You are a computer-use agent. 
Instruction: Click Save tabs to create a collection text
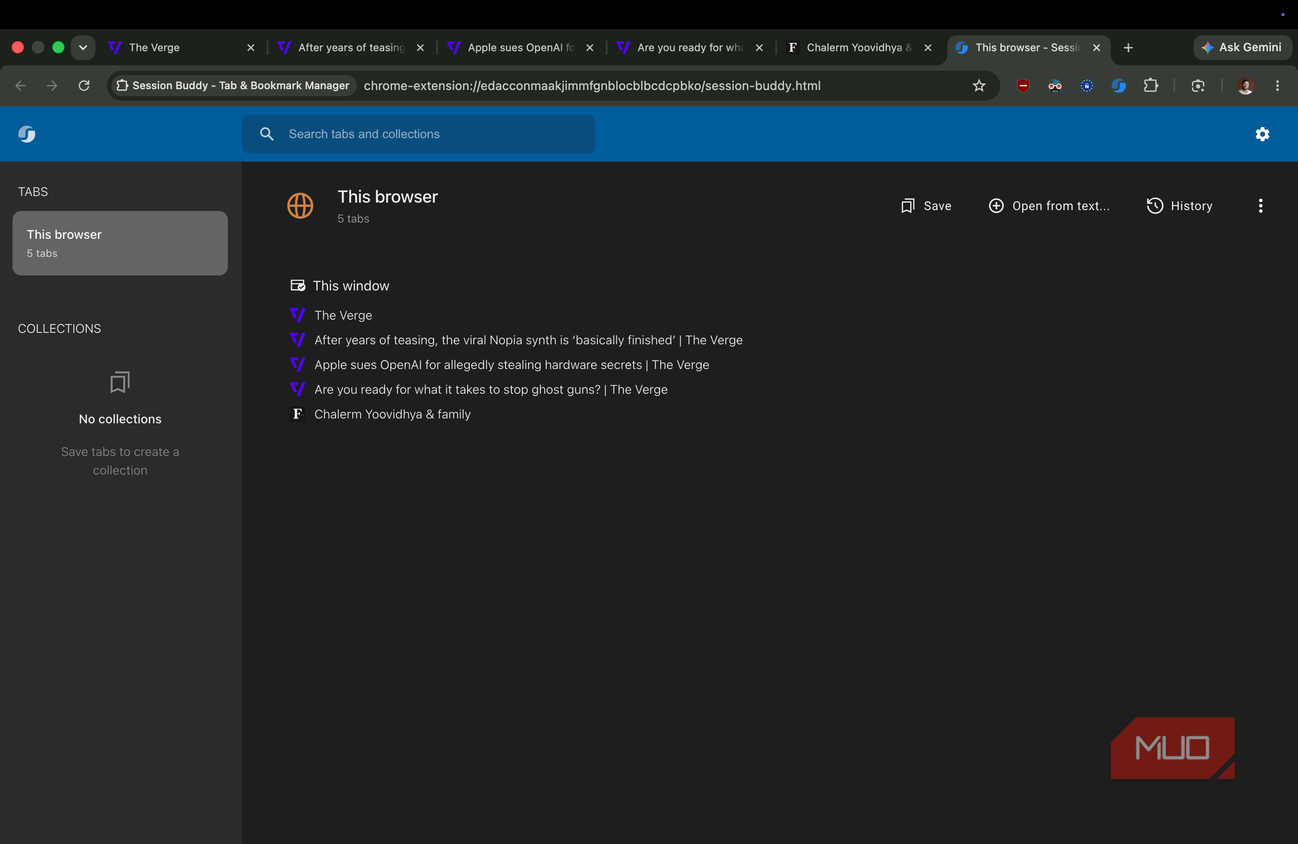120,461
